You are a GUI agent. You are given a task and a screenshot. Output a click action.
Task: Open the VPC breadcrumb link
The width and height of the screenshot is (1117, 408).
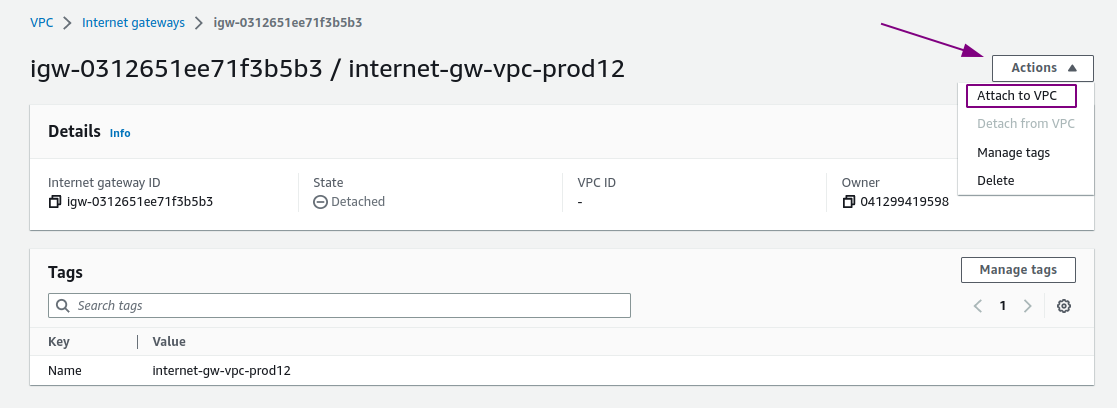click(41, 23)
